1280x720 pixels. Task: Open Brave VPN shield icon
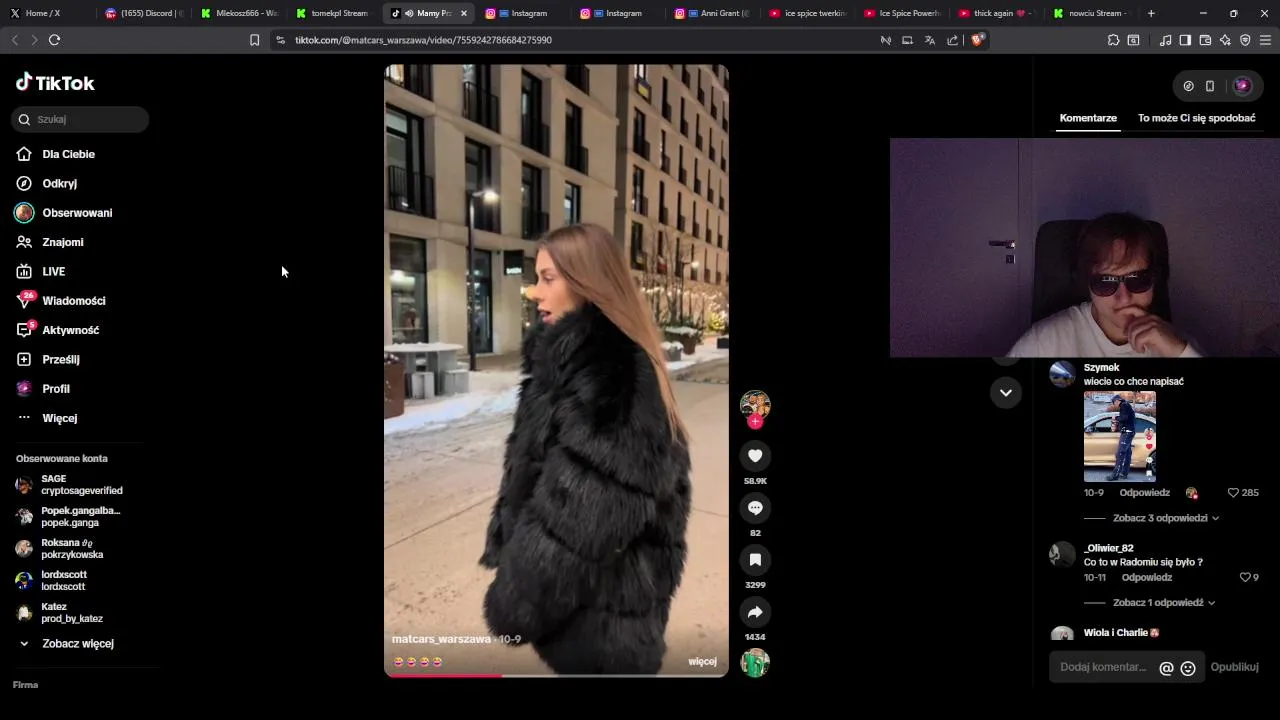pyautogui.click(x=1245, y=40)
